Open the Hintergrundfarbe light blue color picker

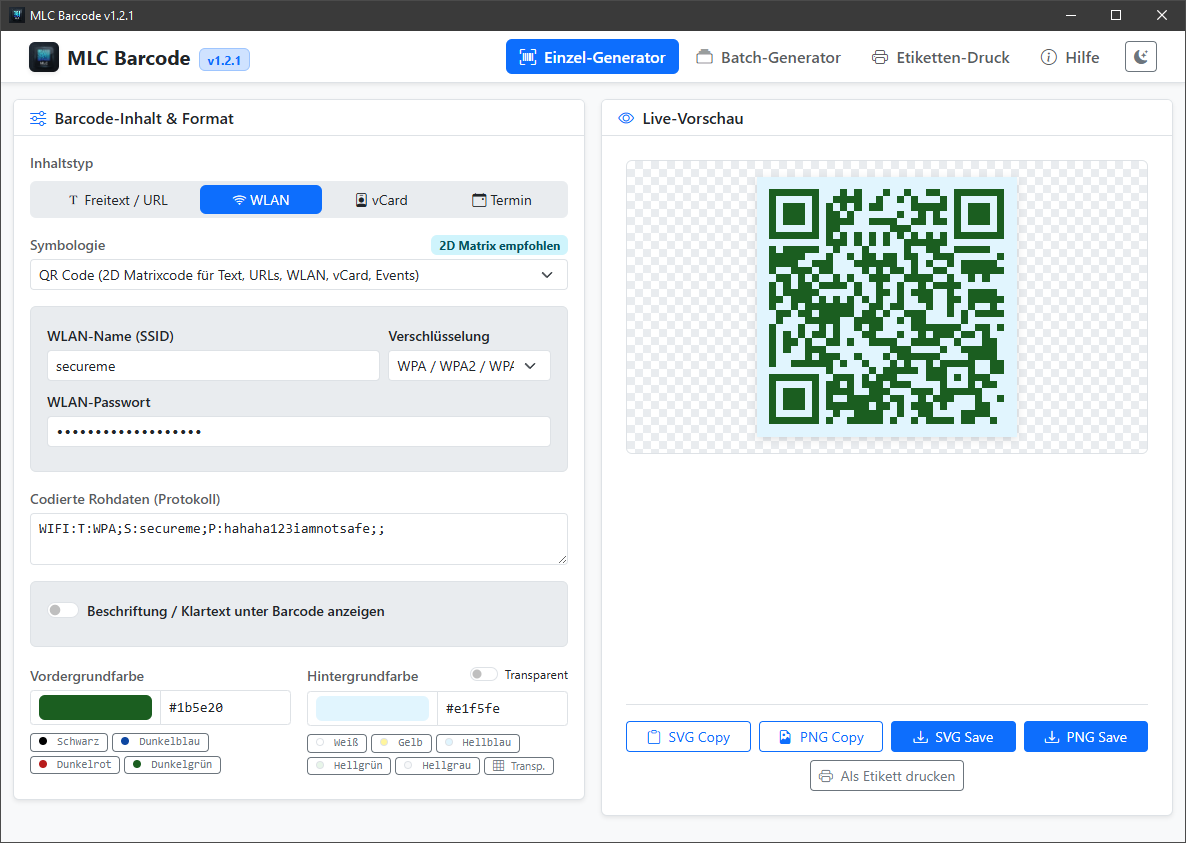(372, 708)
